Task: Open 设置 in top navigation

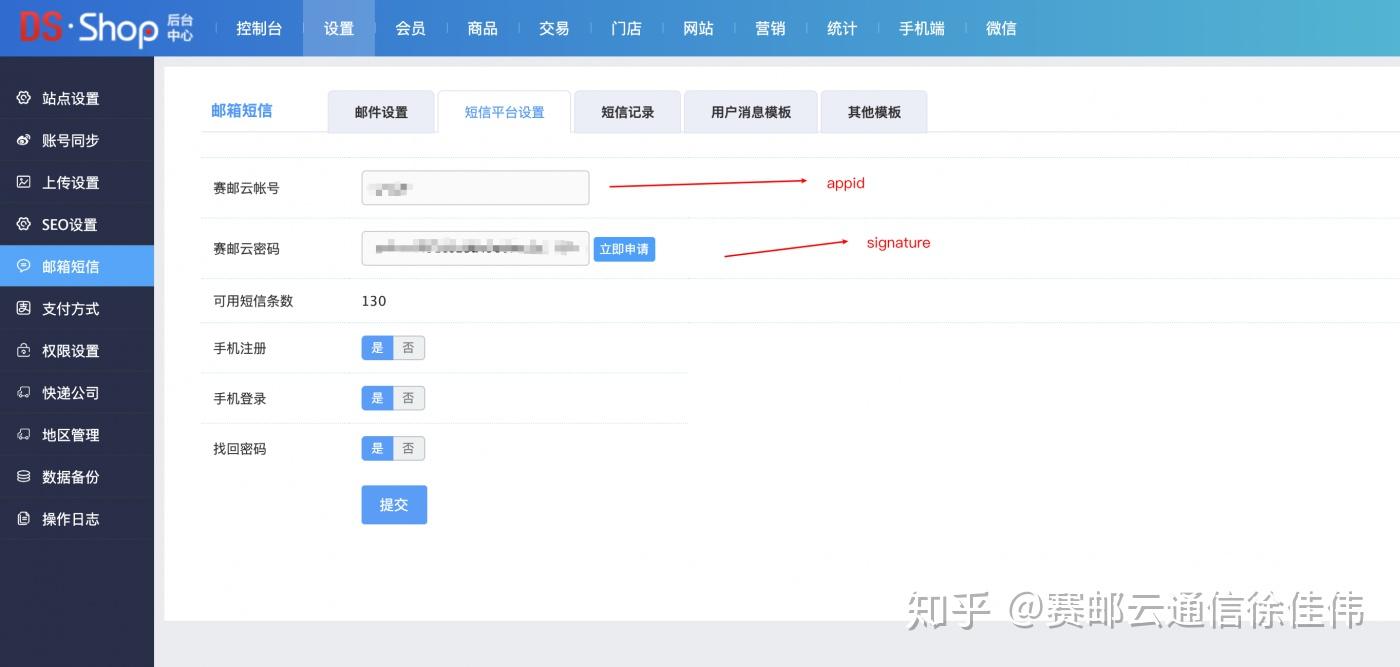Action: point(339,28)
